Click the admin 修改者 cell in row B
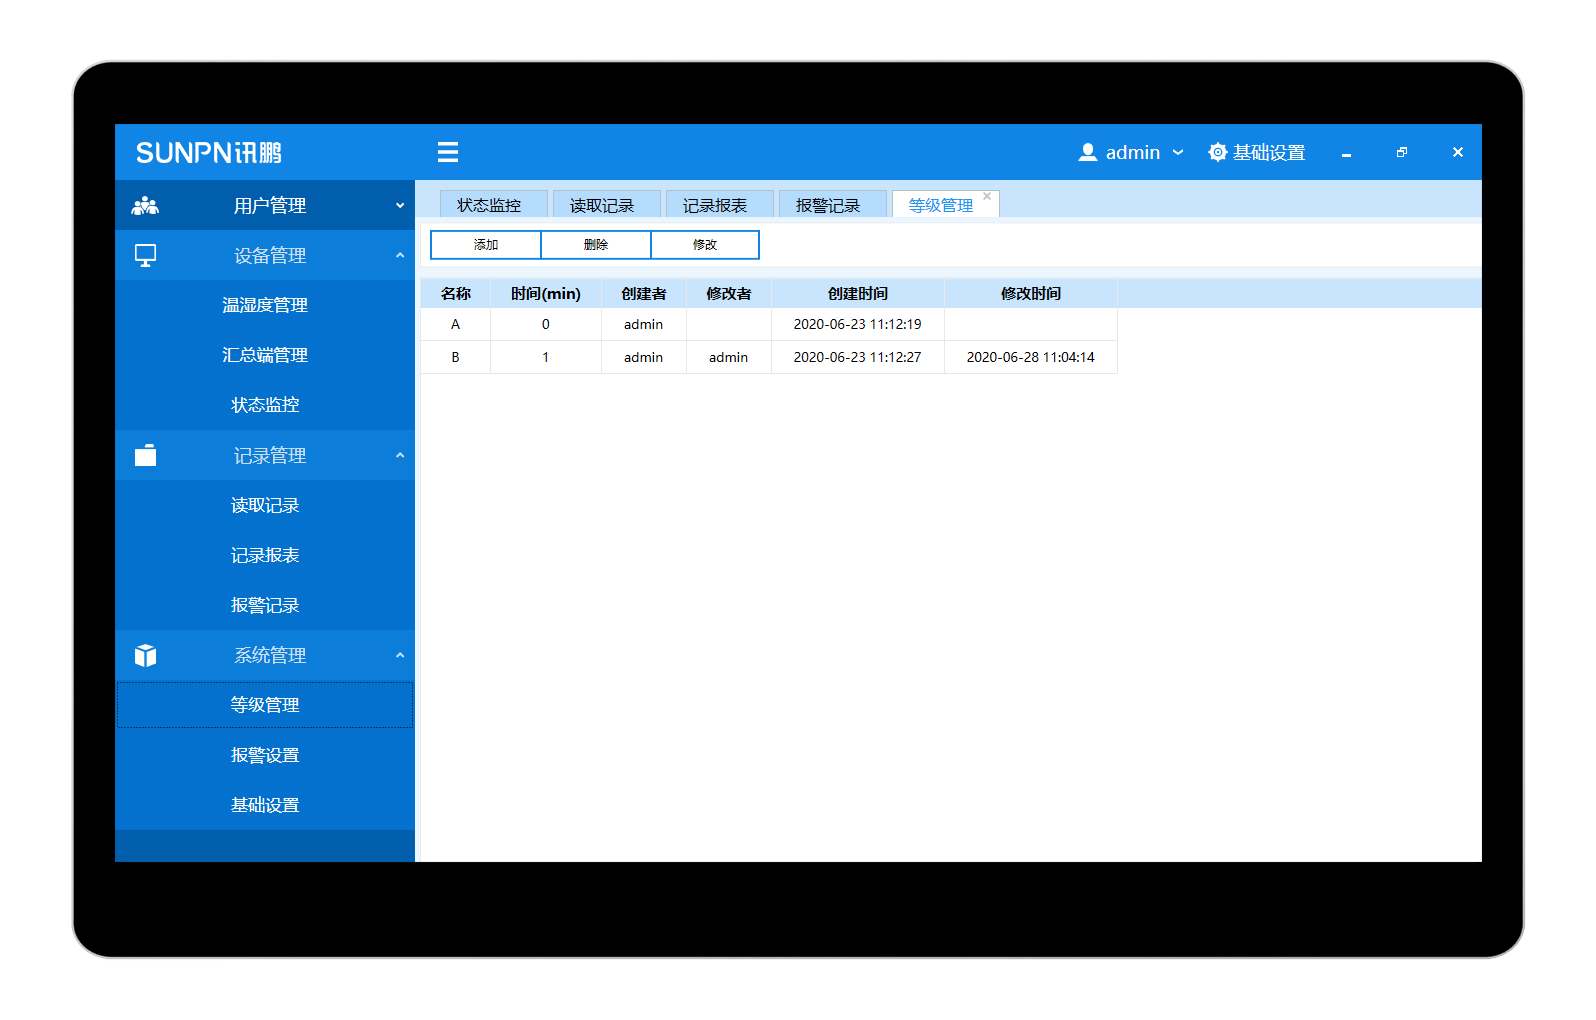Screen dimensions: 1596x1020 point(729,357)
